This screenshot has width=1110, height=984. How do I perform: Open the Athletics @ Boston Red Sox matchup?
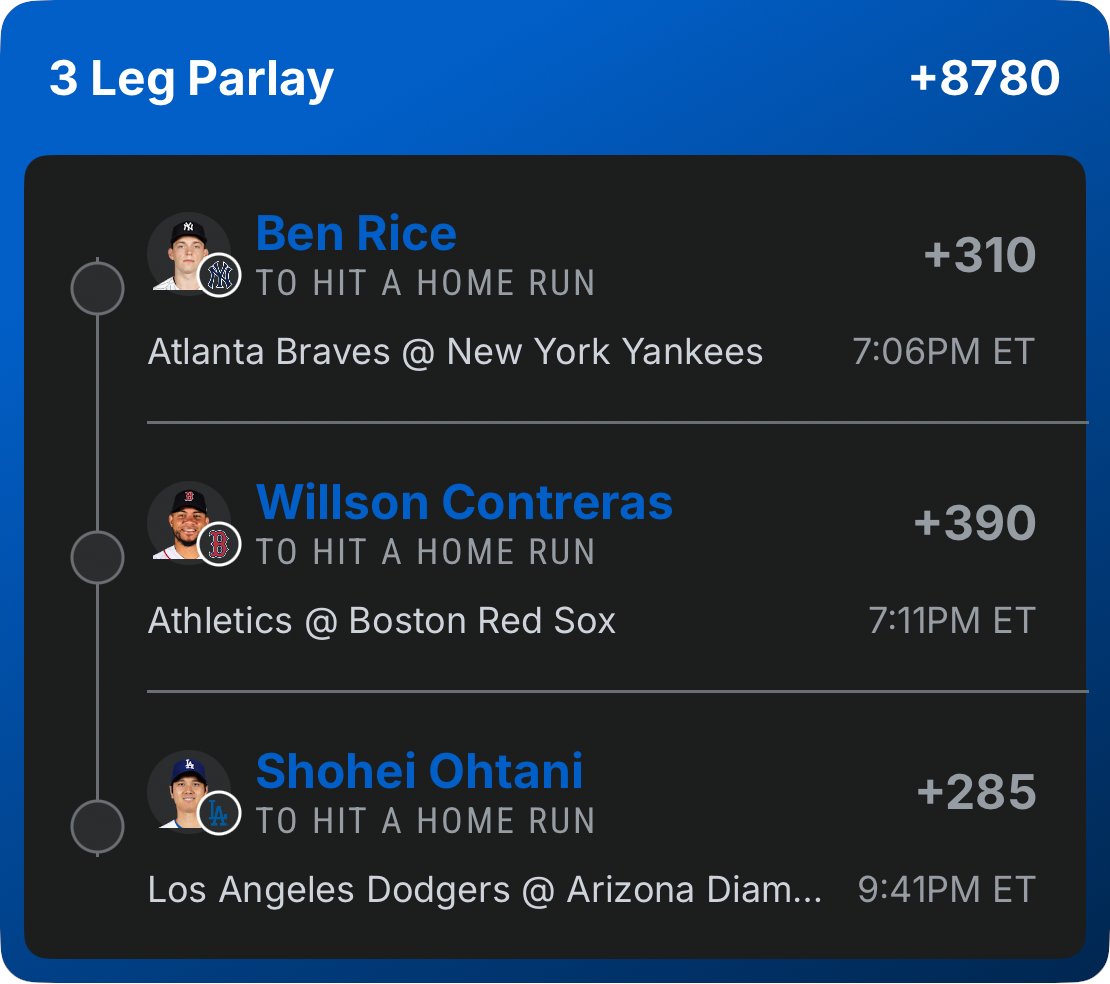(x=382, y=621)
